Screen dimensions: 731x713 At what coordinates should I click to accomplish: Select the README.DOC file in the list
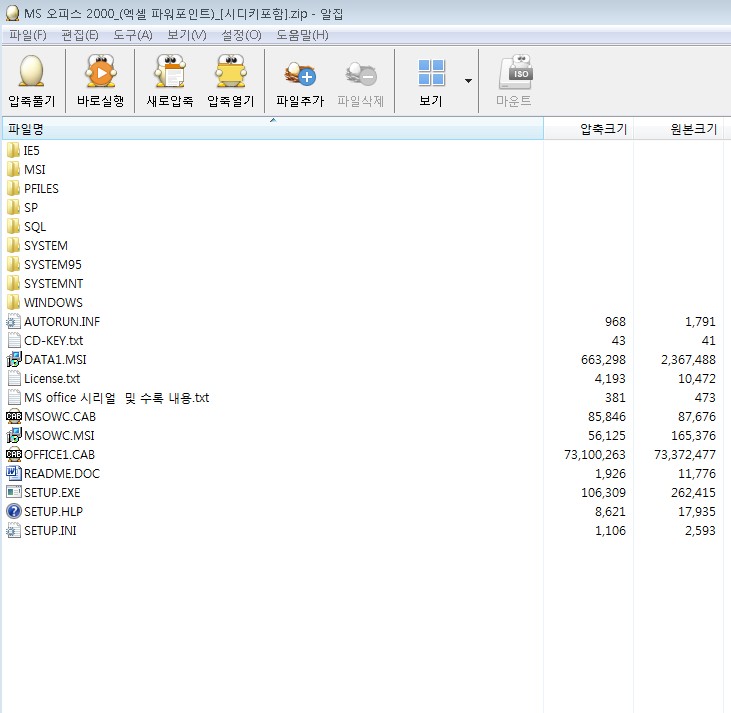coord(61,473)
